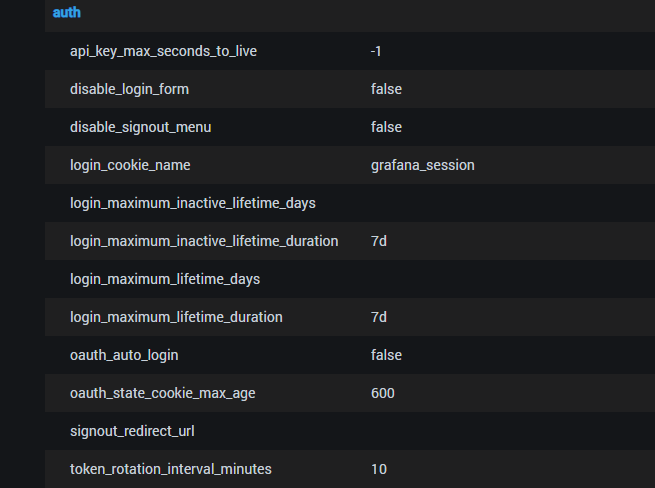Select the login_cookie_name setting label
Screen dimensions: 655x488
tap(130, 165)
